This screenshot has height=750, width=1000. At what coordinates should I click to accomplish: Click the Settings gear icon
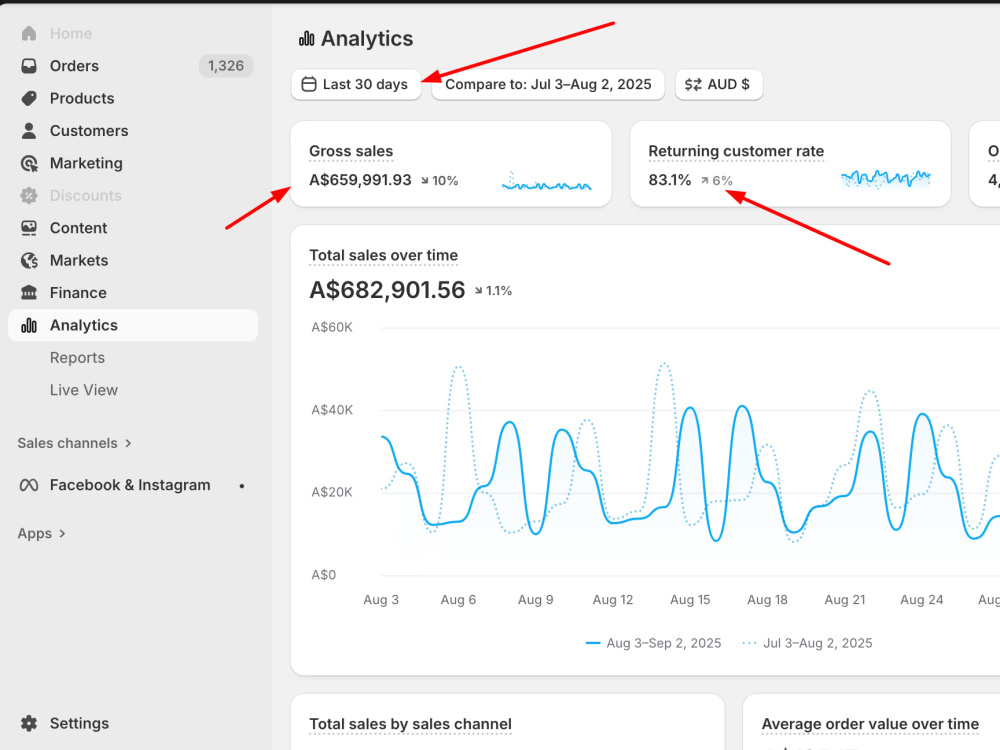29,723
